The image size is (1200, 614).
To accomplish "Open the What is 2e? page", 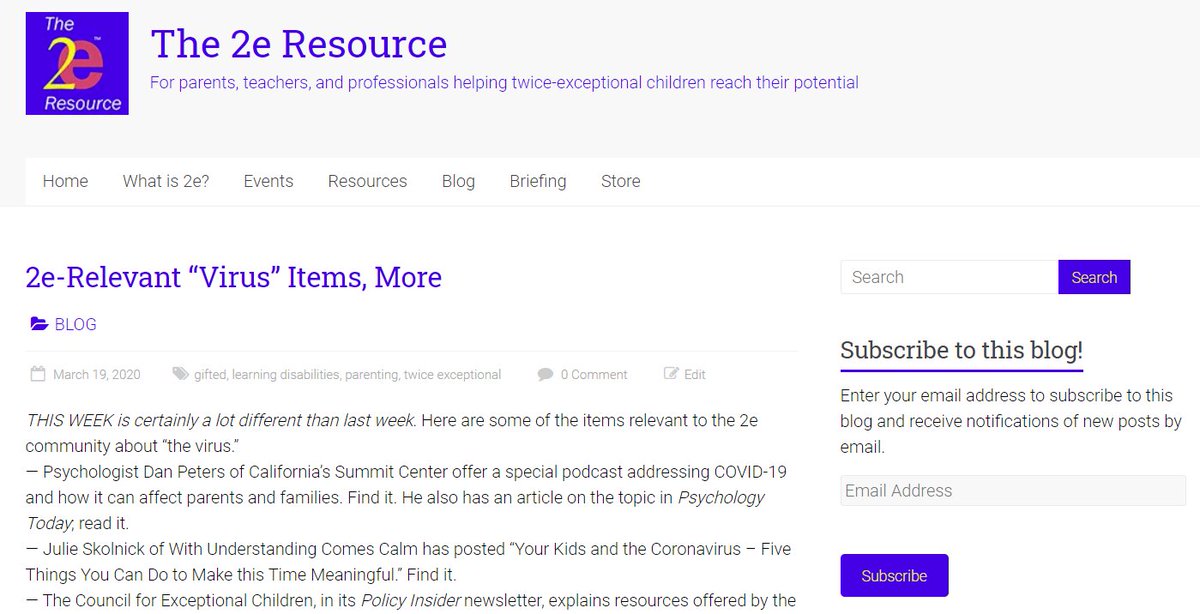I will tap(166, 181).
